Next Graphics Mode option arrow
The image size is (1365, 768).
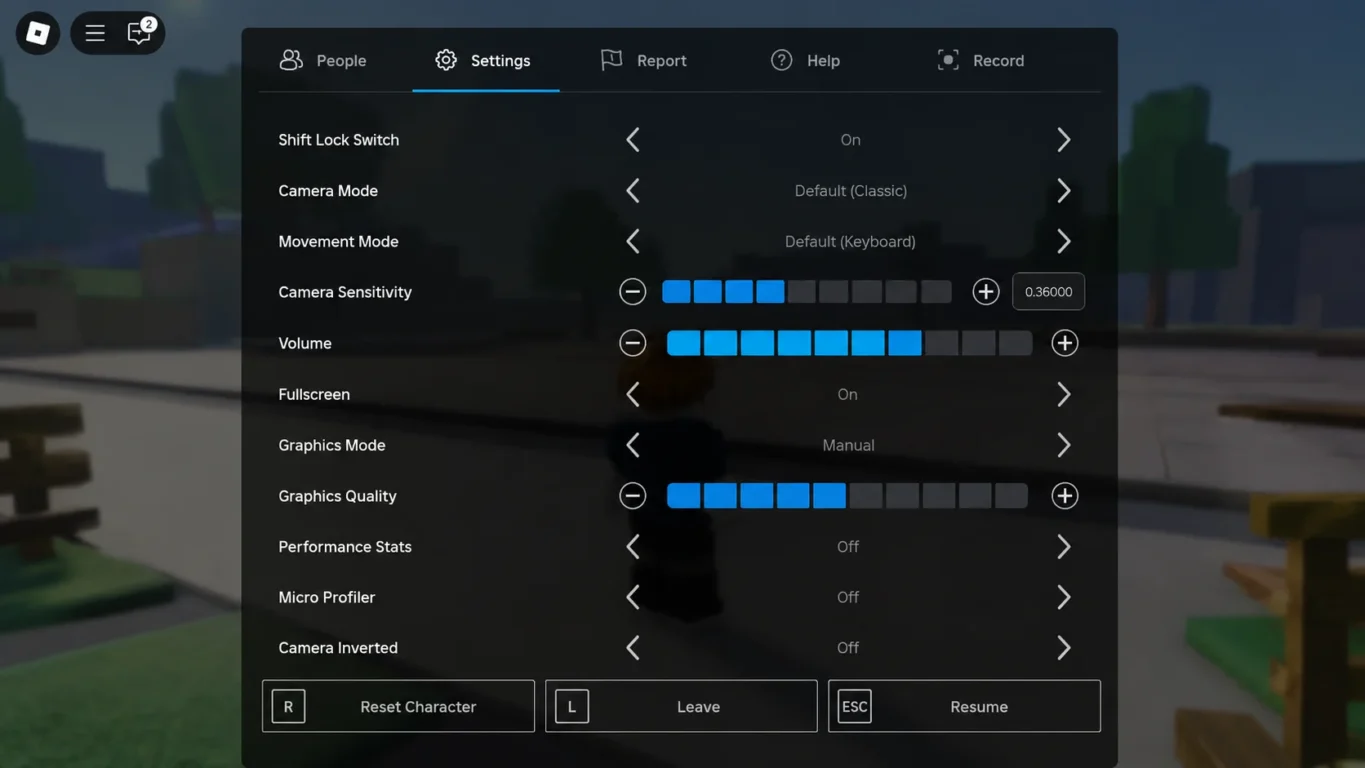point(1064,445)
